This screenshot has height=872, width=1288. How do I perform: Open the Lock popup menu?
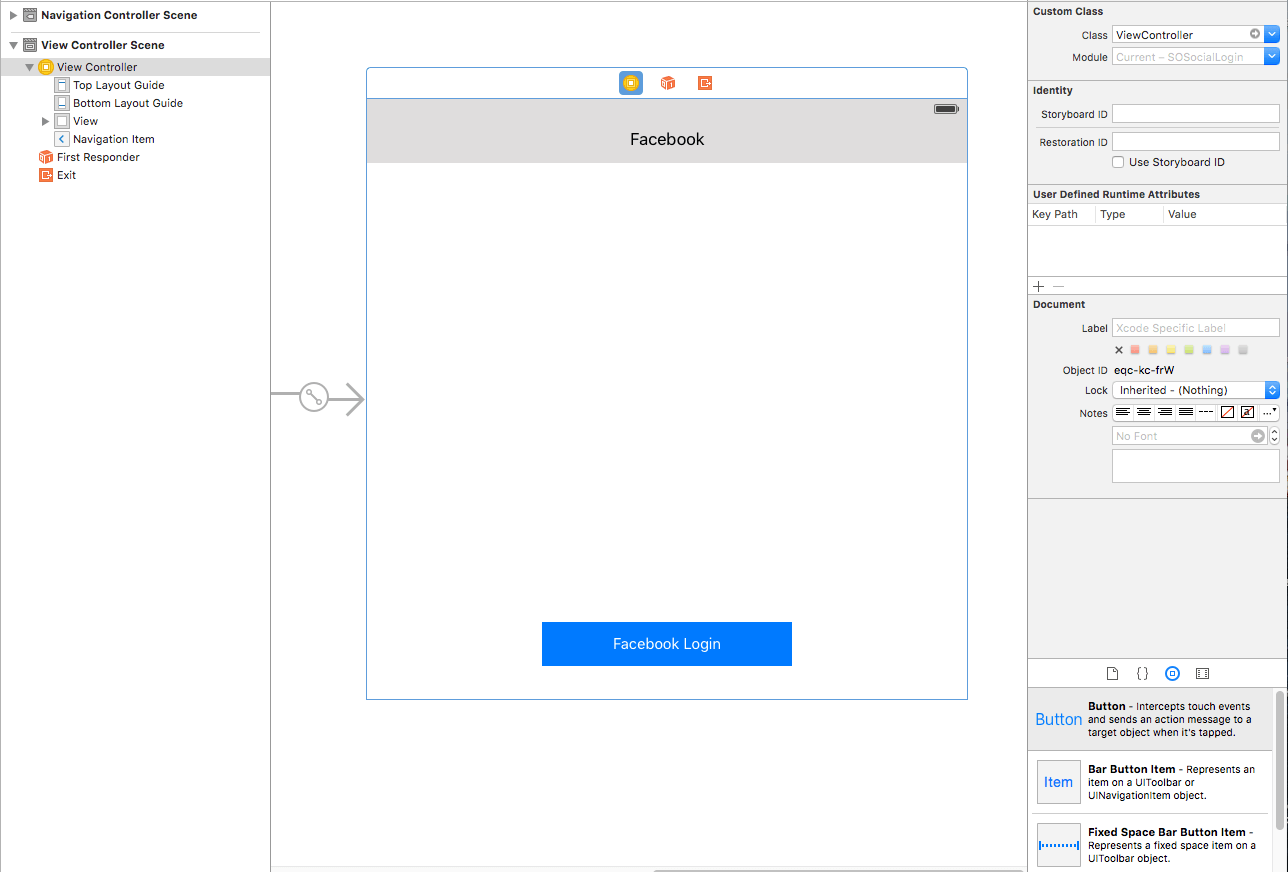(x=1196, y=390)
